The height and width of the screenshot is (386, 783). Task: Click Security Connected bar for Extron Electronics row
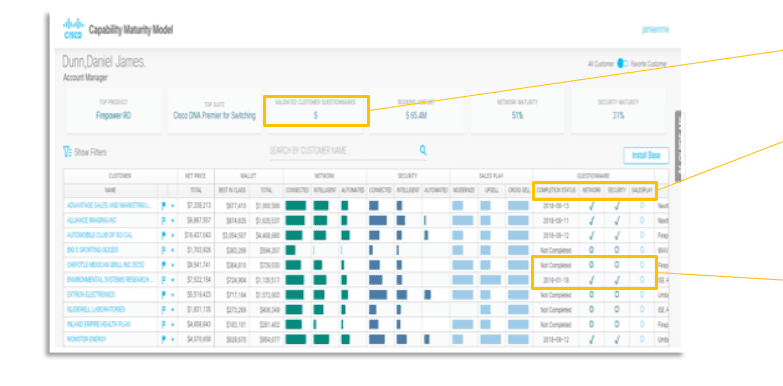pos(378,295)
